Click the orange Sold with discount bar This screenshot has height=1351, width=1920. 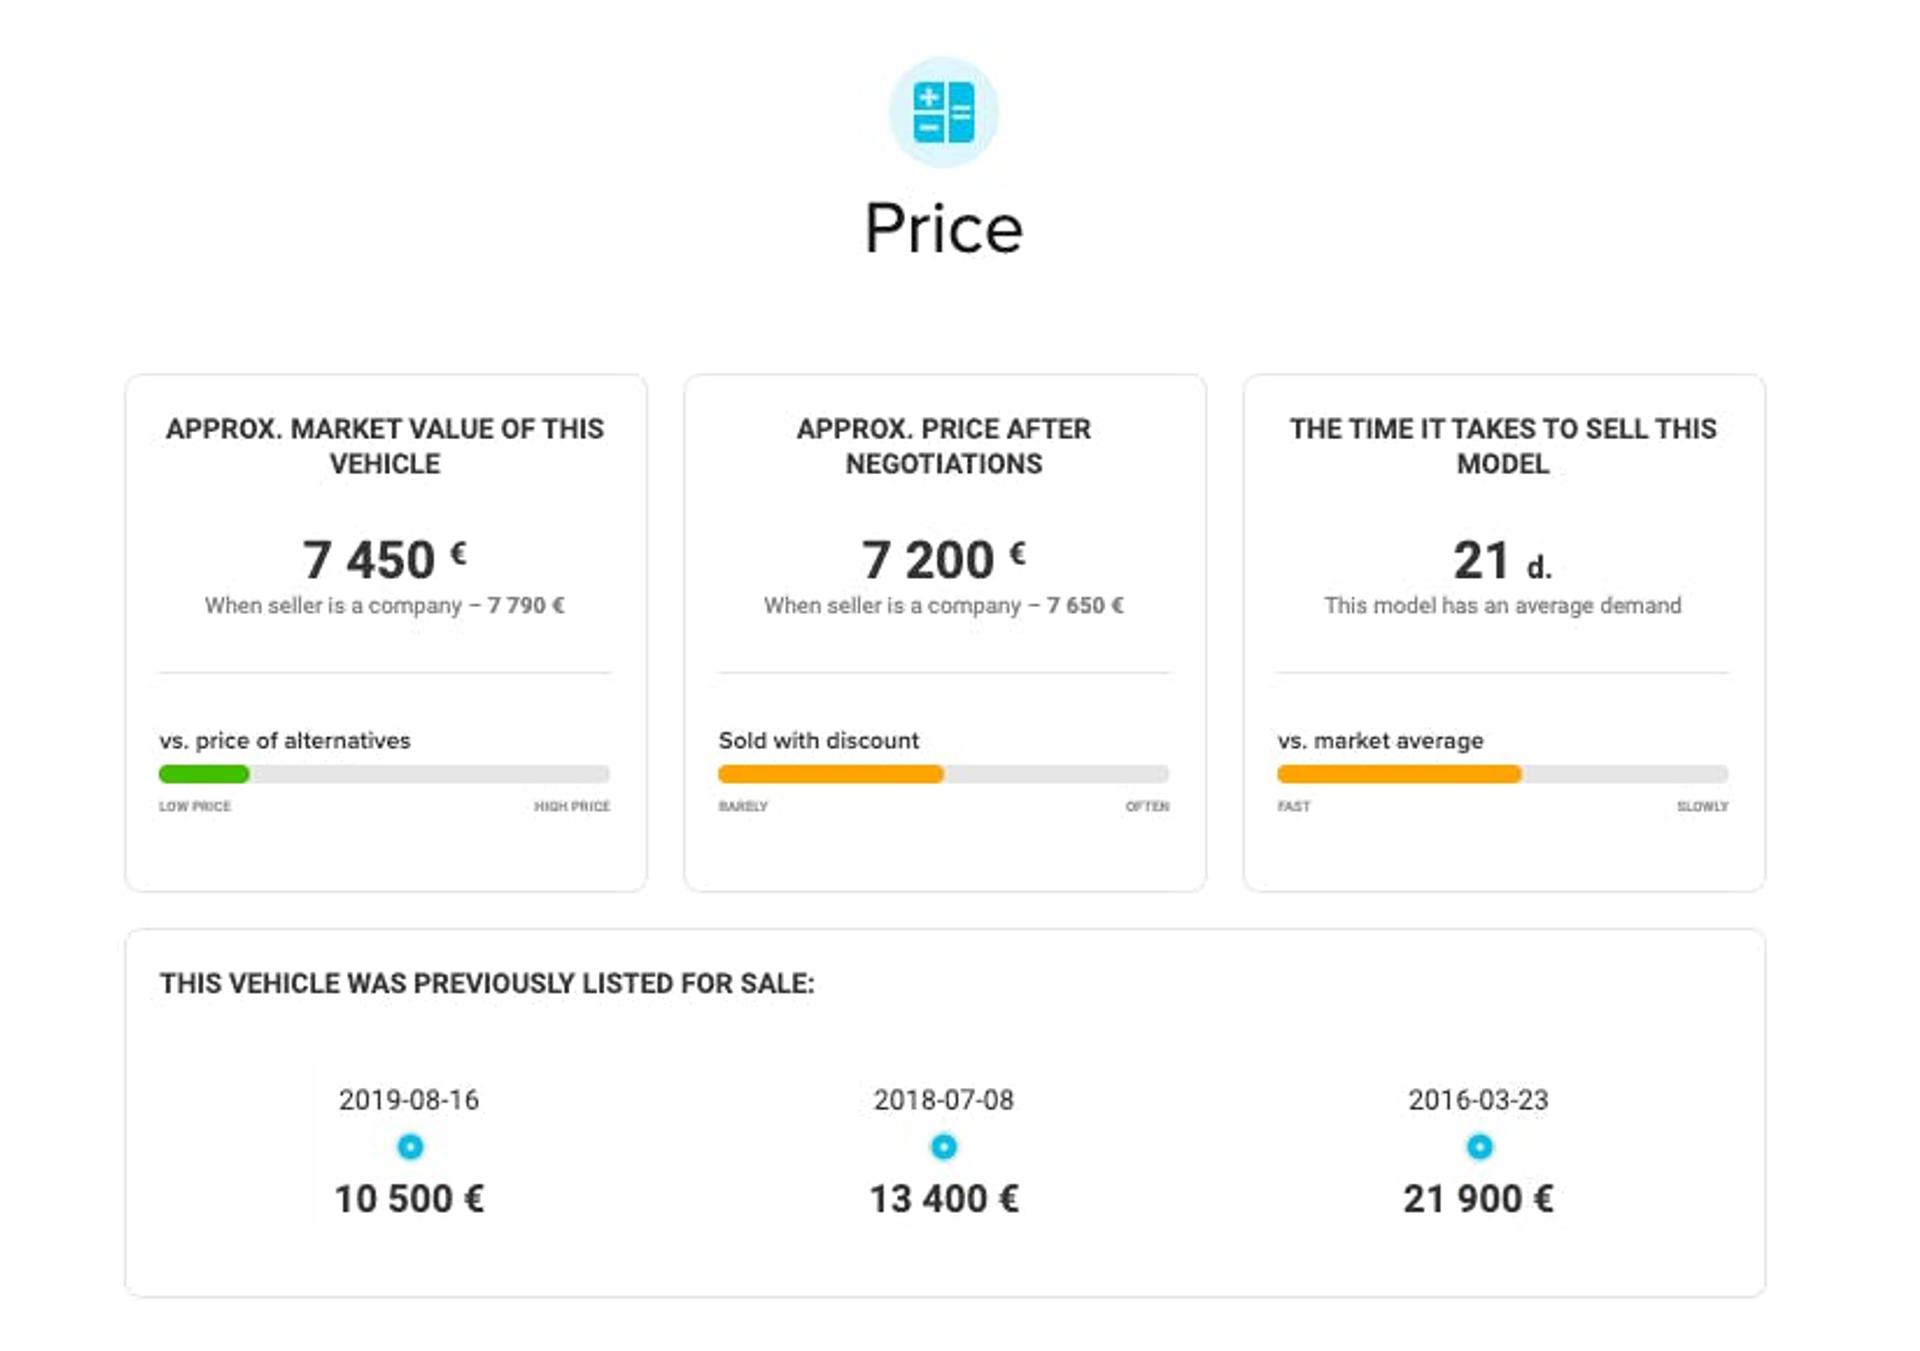point(830,774)
